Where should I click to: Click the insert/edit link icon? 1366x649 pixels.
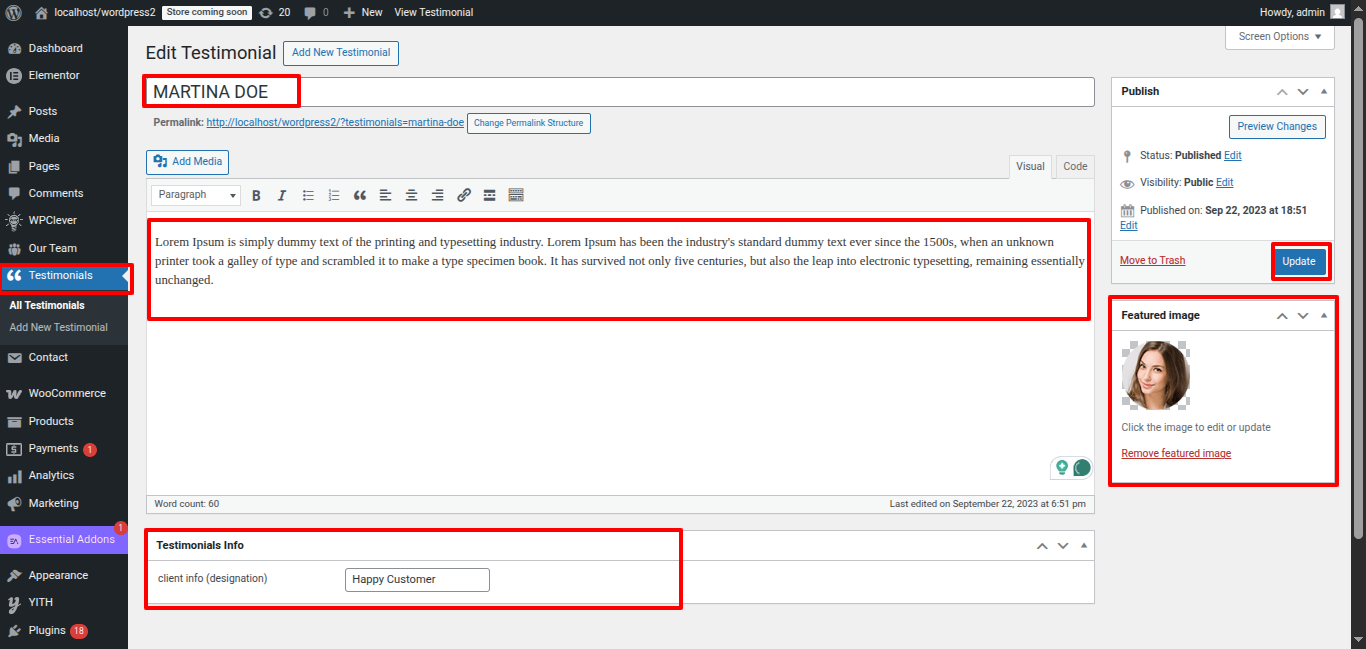tap(463, 195)
